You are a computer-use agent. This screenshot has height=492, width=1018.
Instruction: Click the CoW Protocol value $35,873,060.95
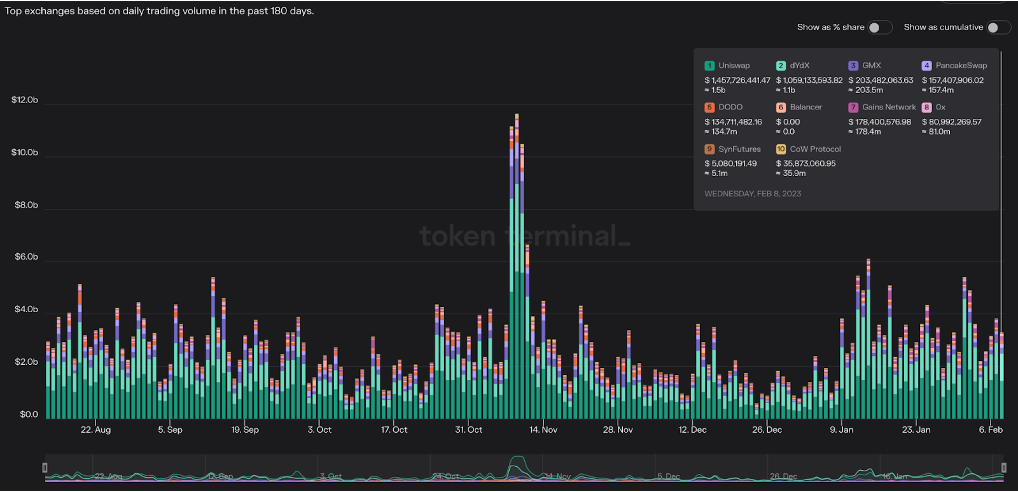pos(806,164)
